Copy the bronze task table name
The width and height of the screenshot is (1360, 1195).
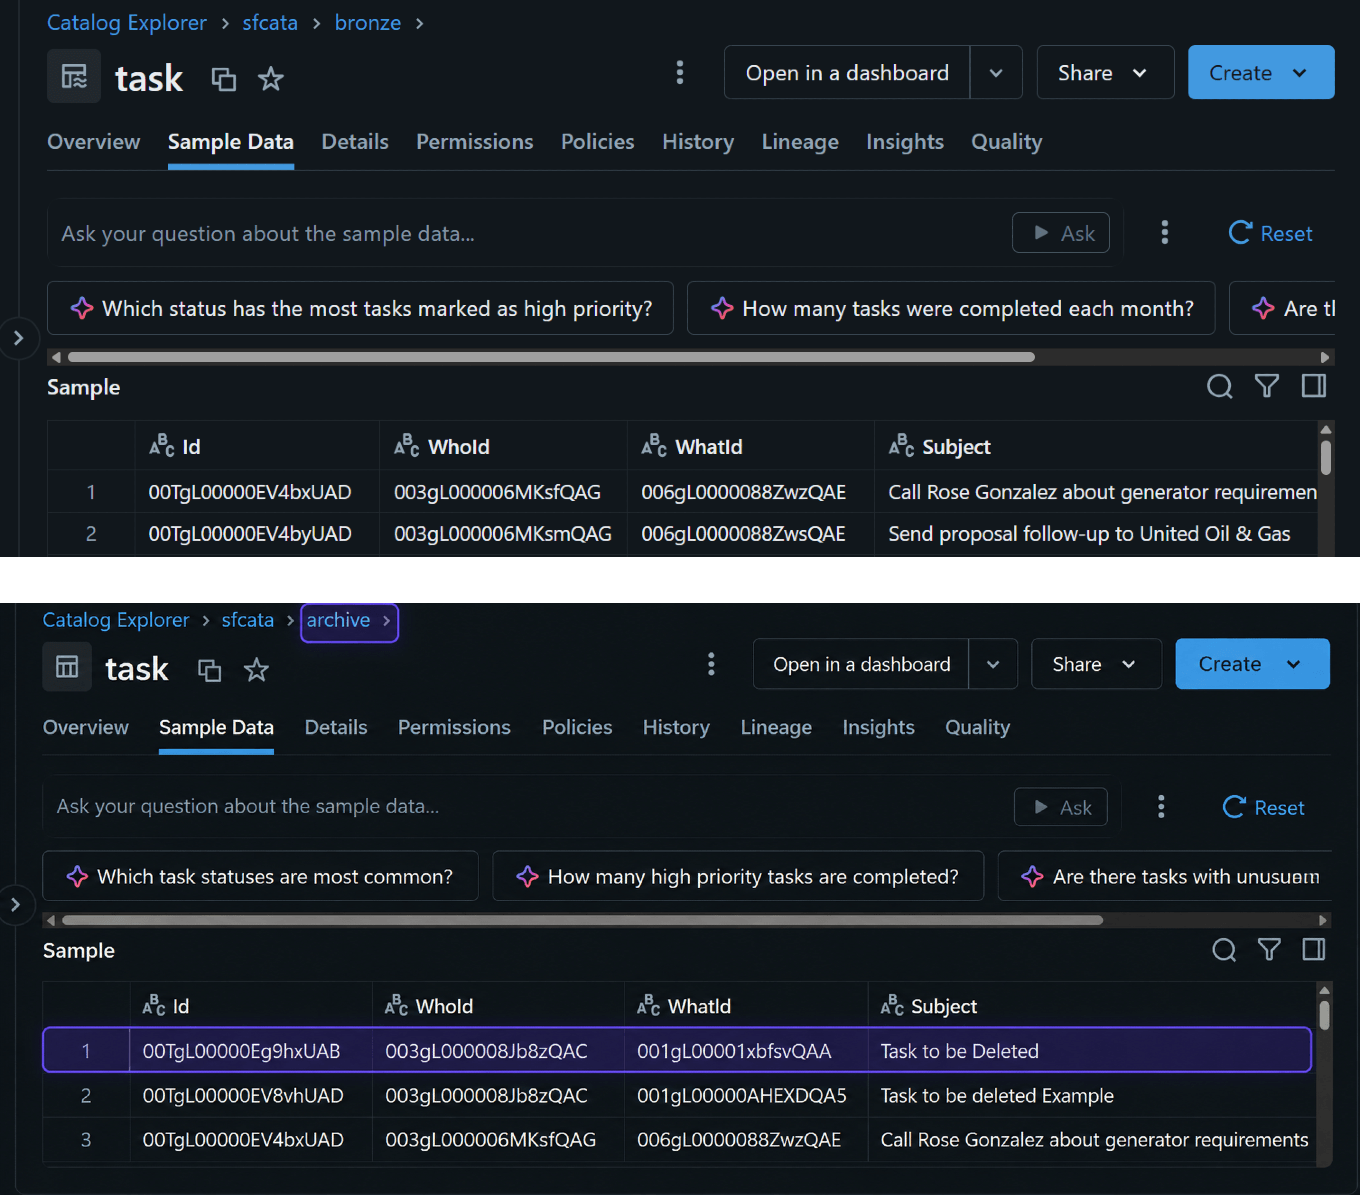(224, 79)
